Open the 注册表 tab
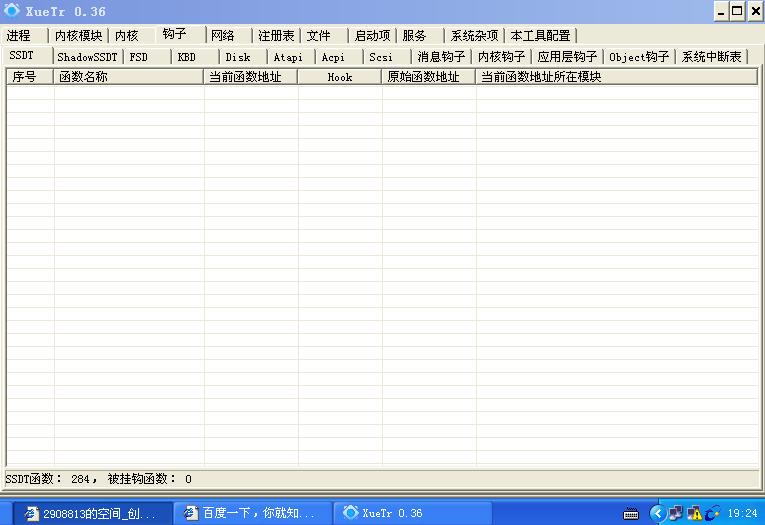765x525 pixels. 275,36
